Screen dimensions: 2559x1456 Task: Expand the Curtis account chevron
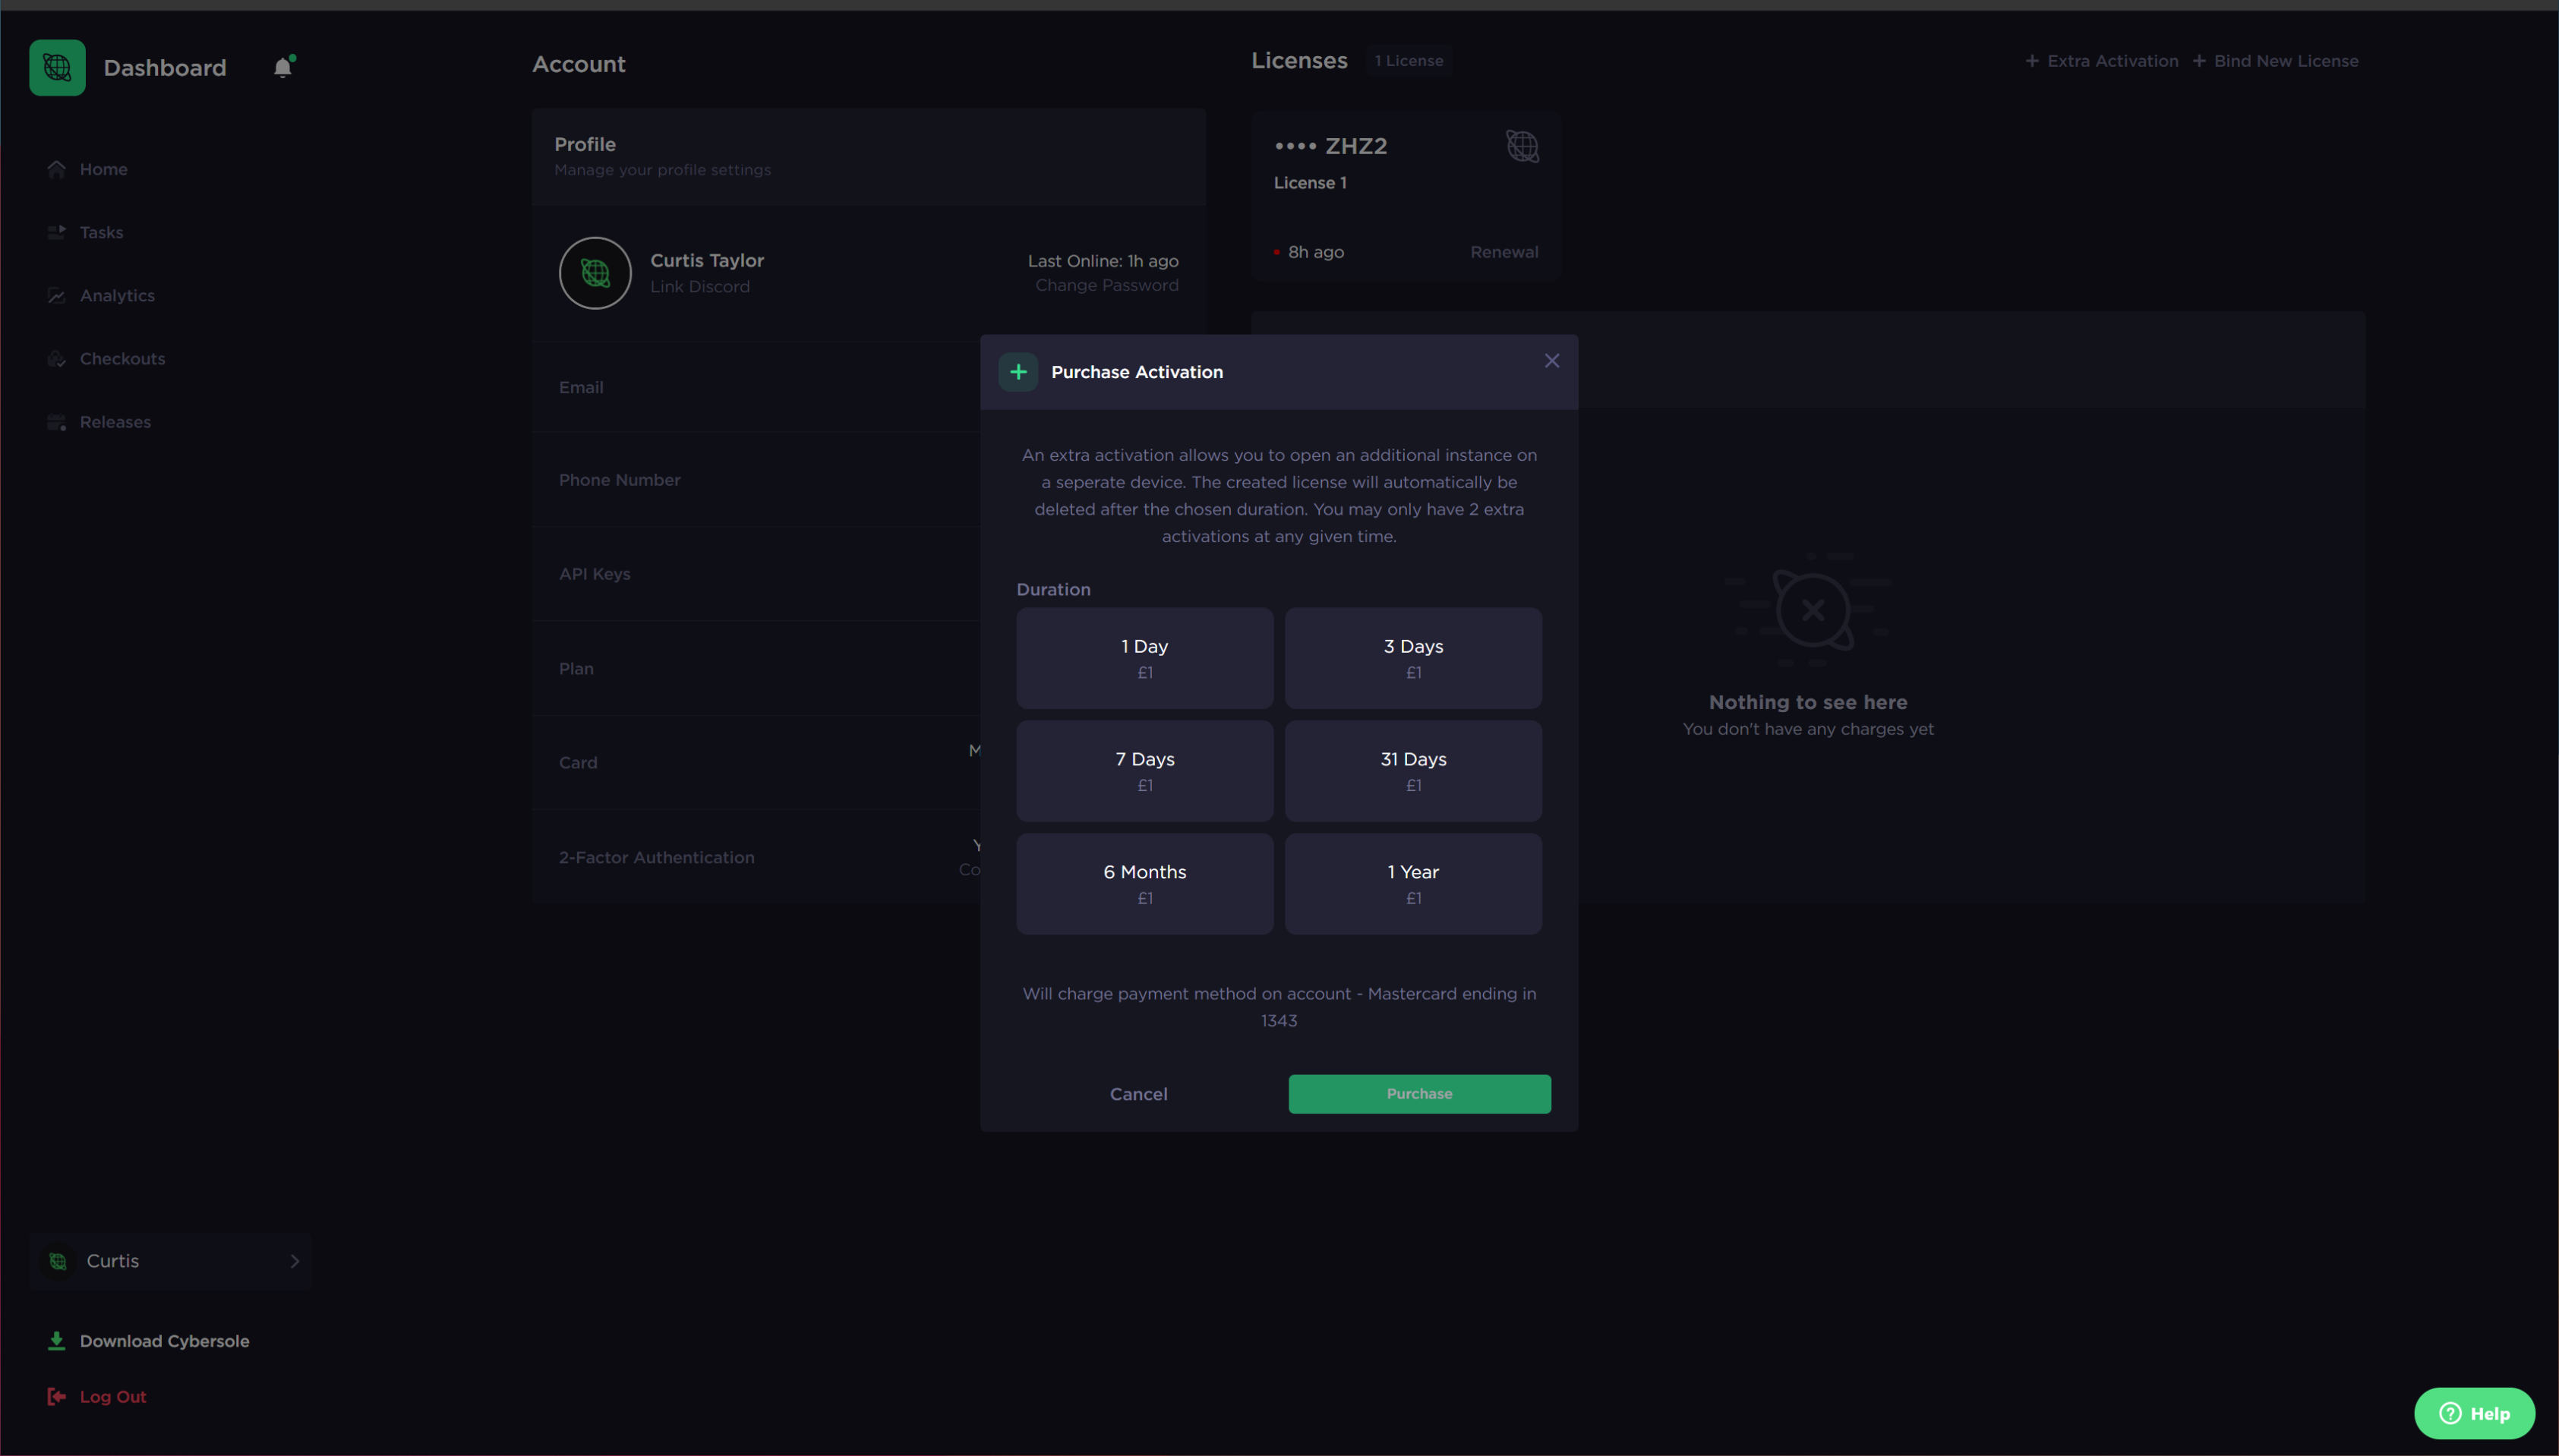[x=294, y=1261]
